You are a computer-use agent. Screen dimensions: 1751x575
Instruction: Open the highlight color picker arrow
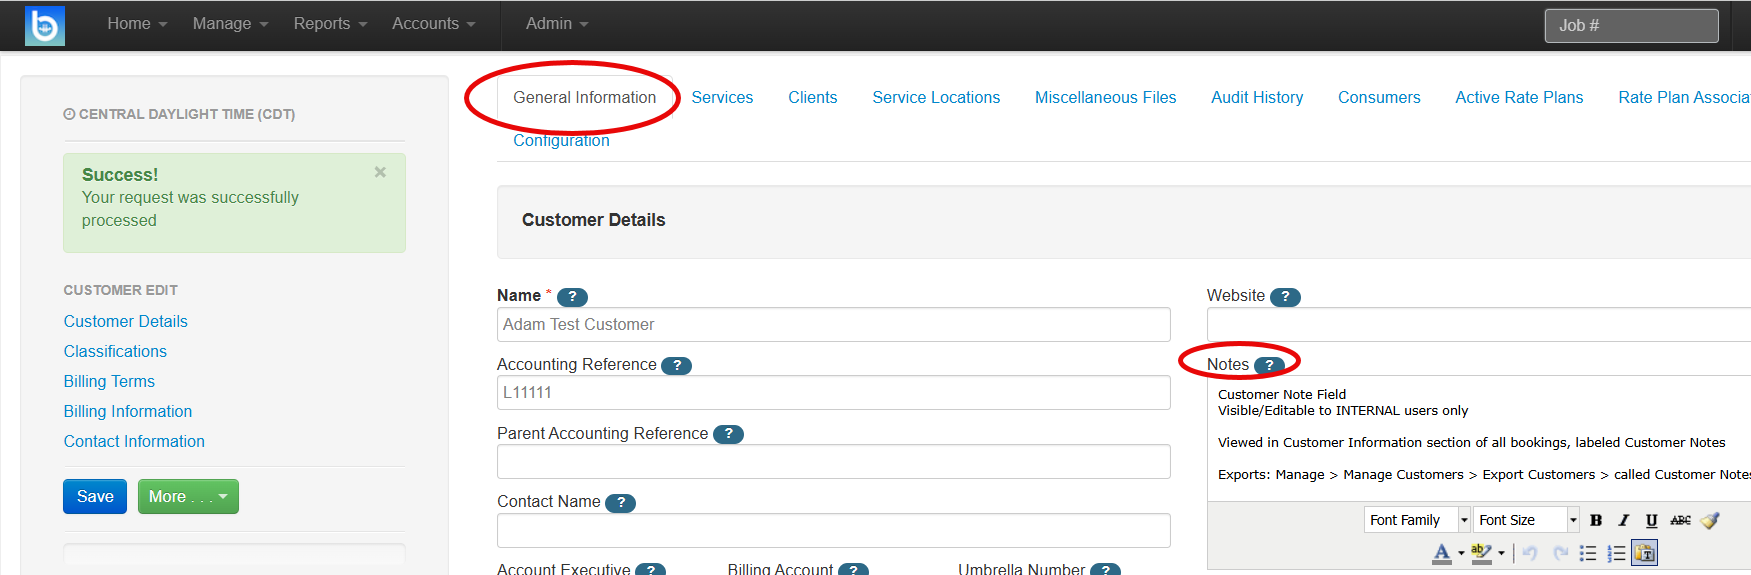[x=1501, y=553]
